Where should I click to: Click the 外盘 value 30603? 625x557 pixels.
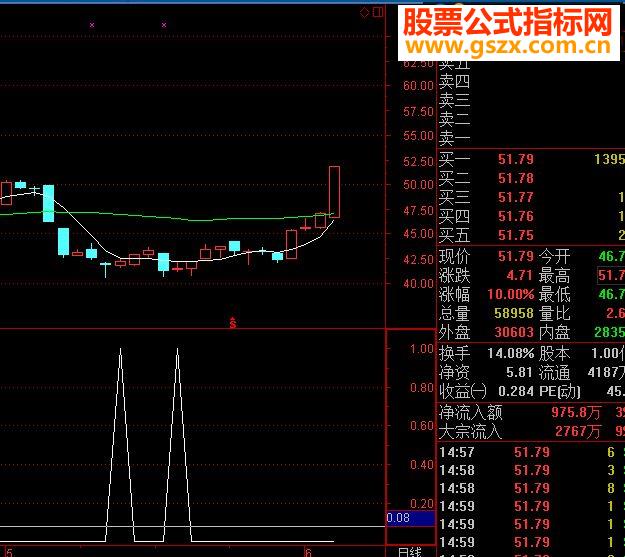(514, 332)
